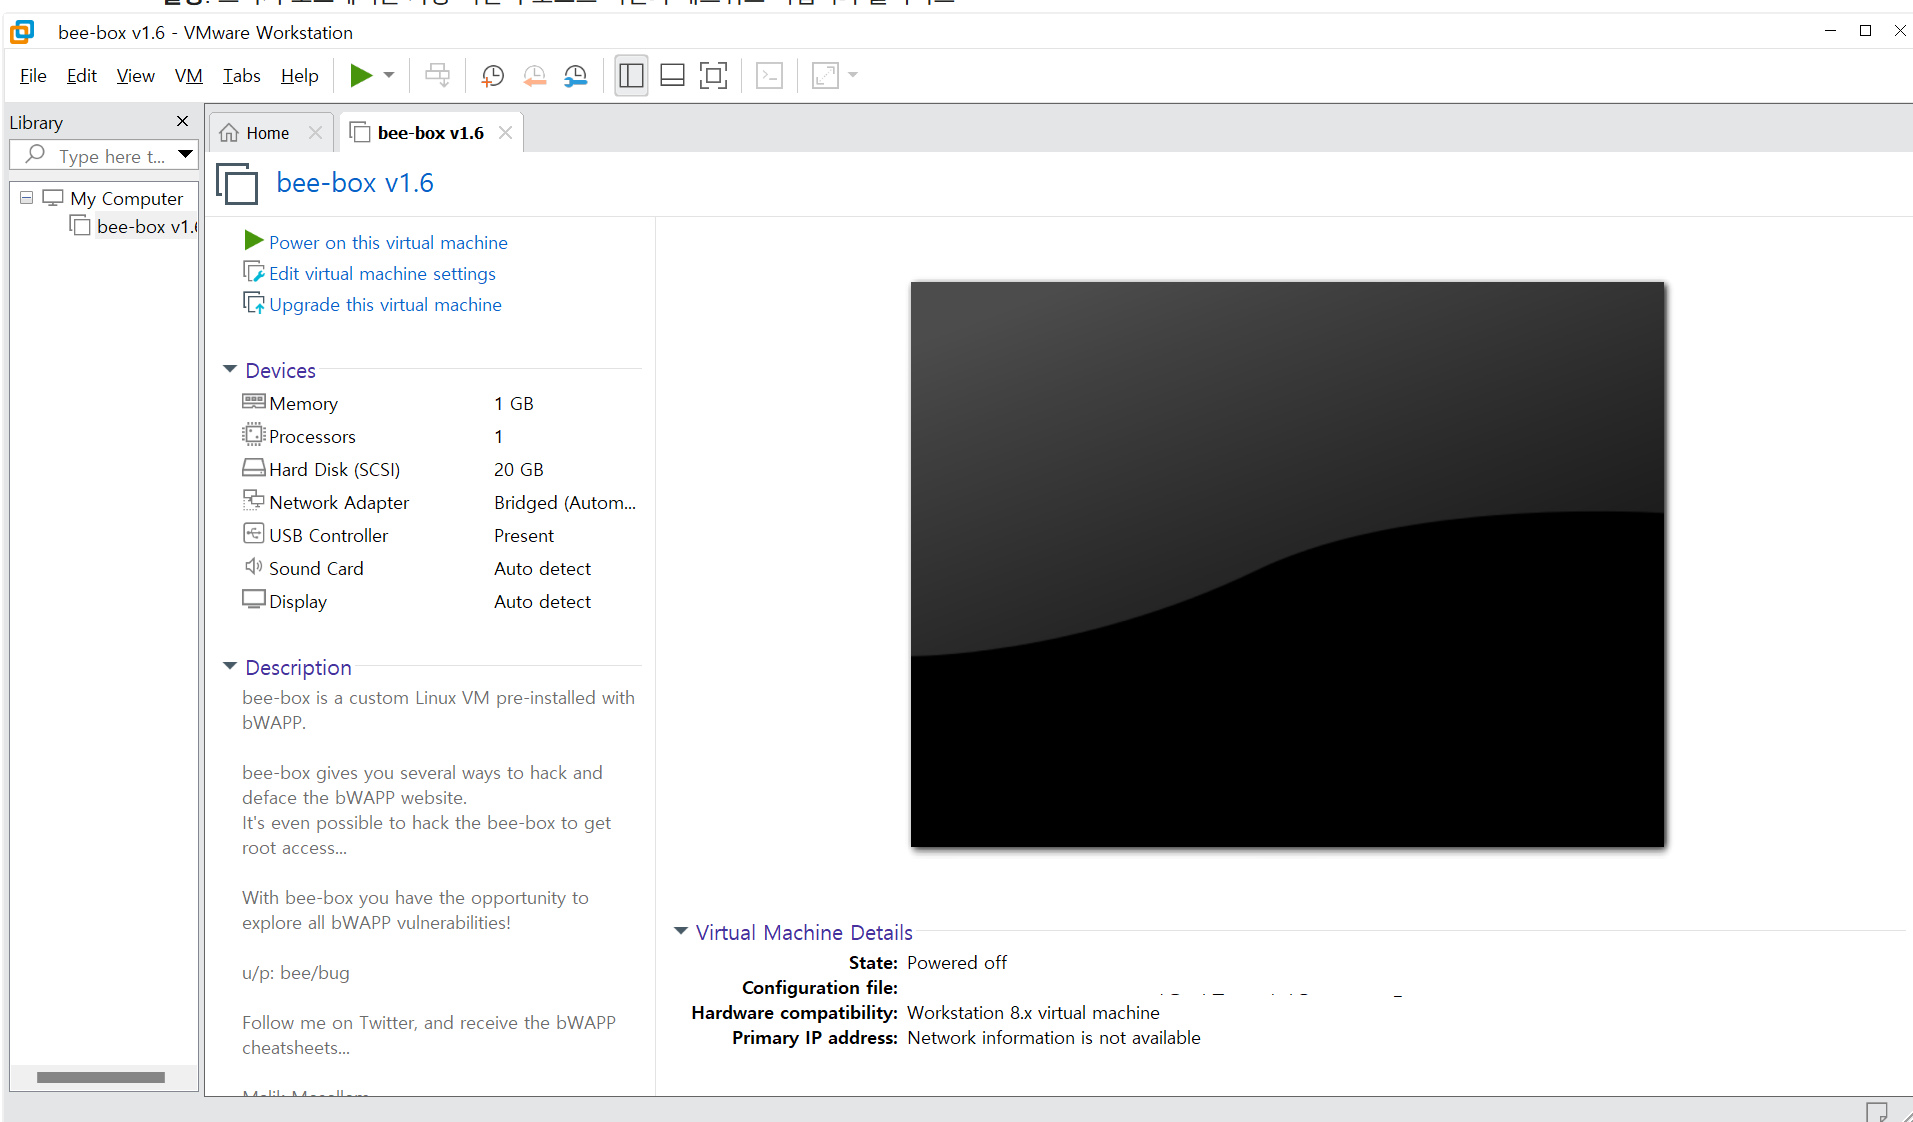The image size is (1913, 1122).
Task: Select the Processors device icon
Action: click(x=254, y=435)
